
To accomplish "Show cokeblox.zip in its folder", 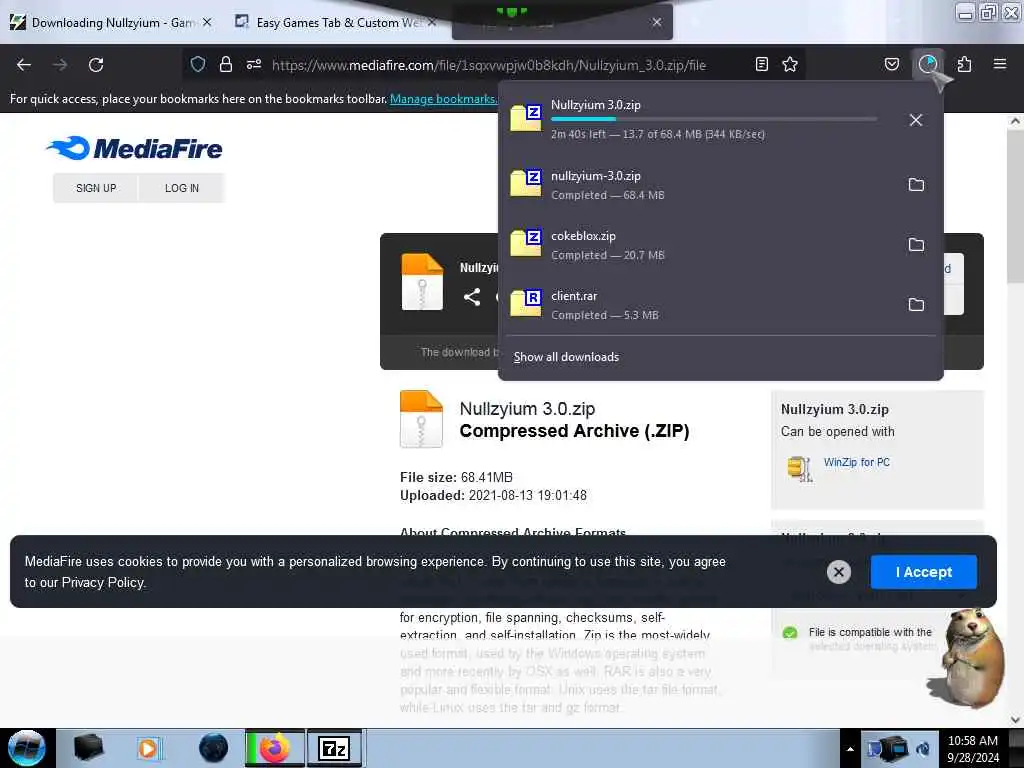I will point(916,245).
